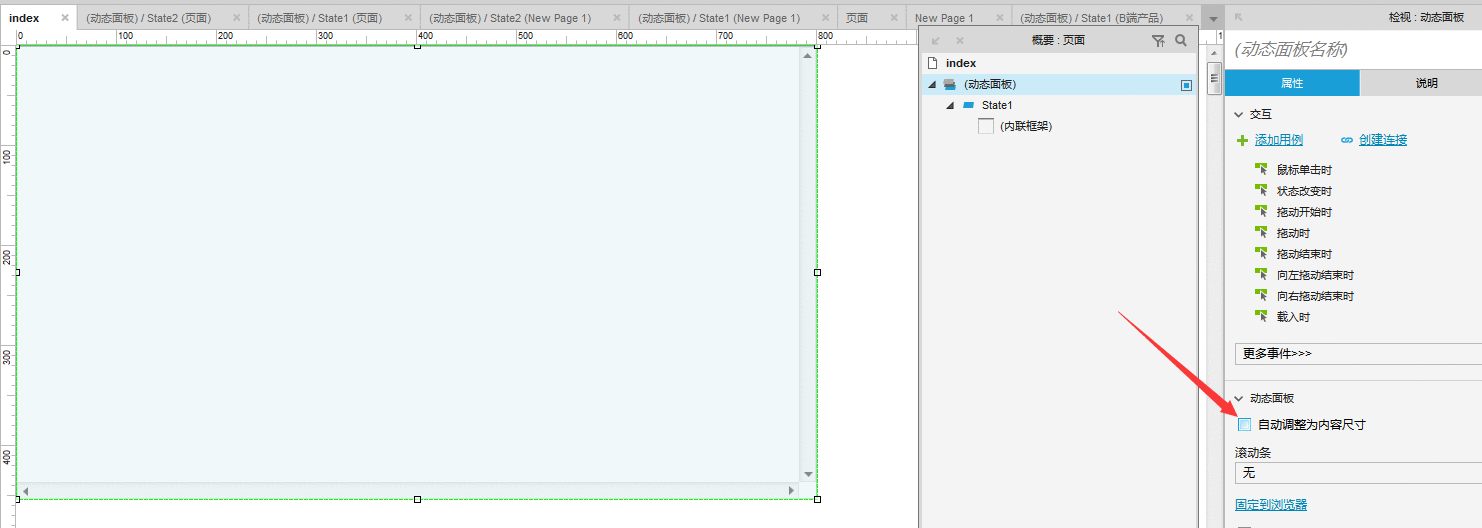This screenshot has height=528, width=1482.
Task: Open the 更多事件>>> dropdown
Action: click(x=1358, y=353)
